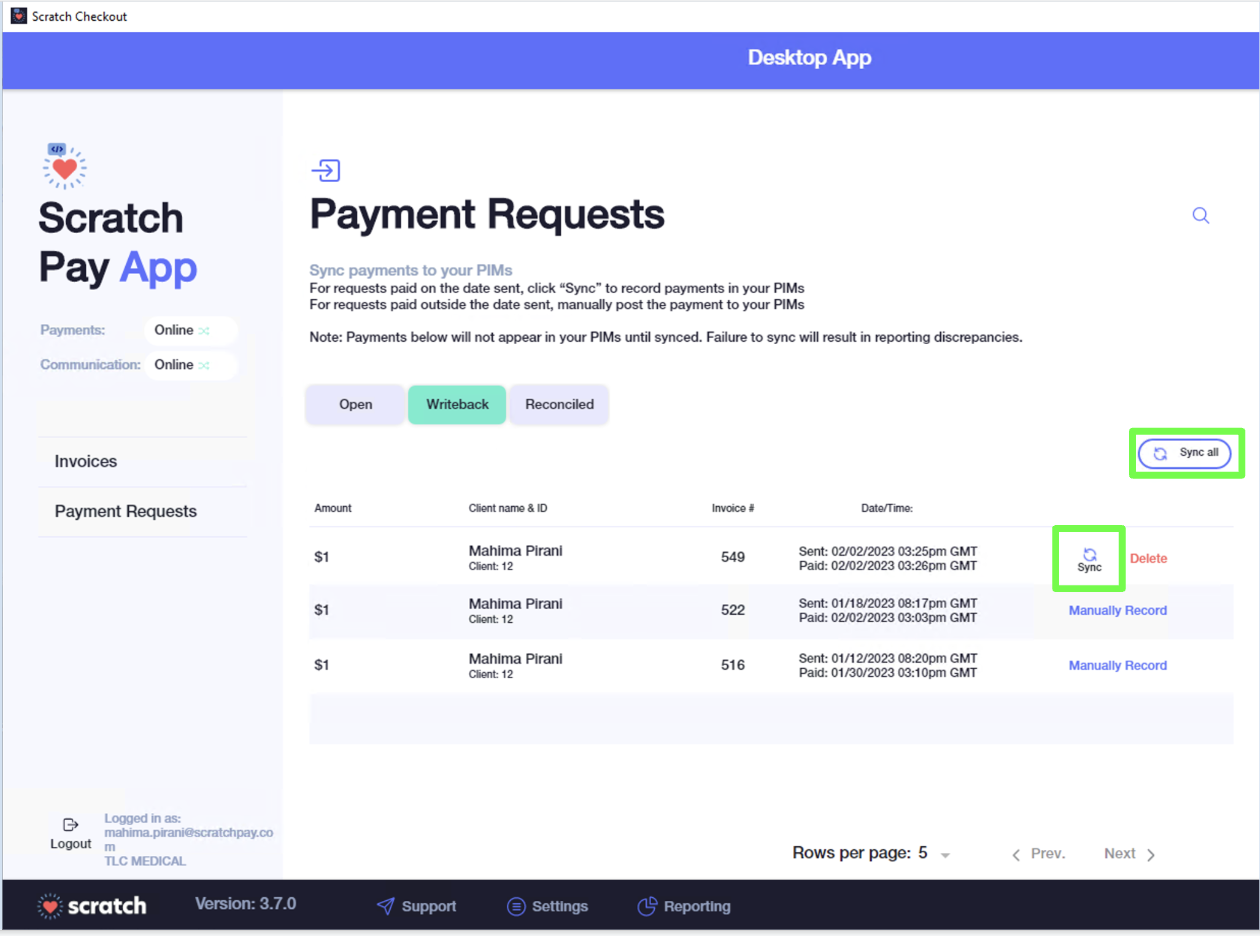The height and width of the screenshot is (936, 1260).
Task: Click the Payment Requests page heading
Action: pos(487,214)
